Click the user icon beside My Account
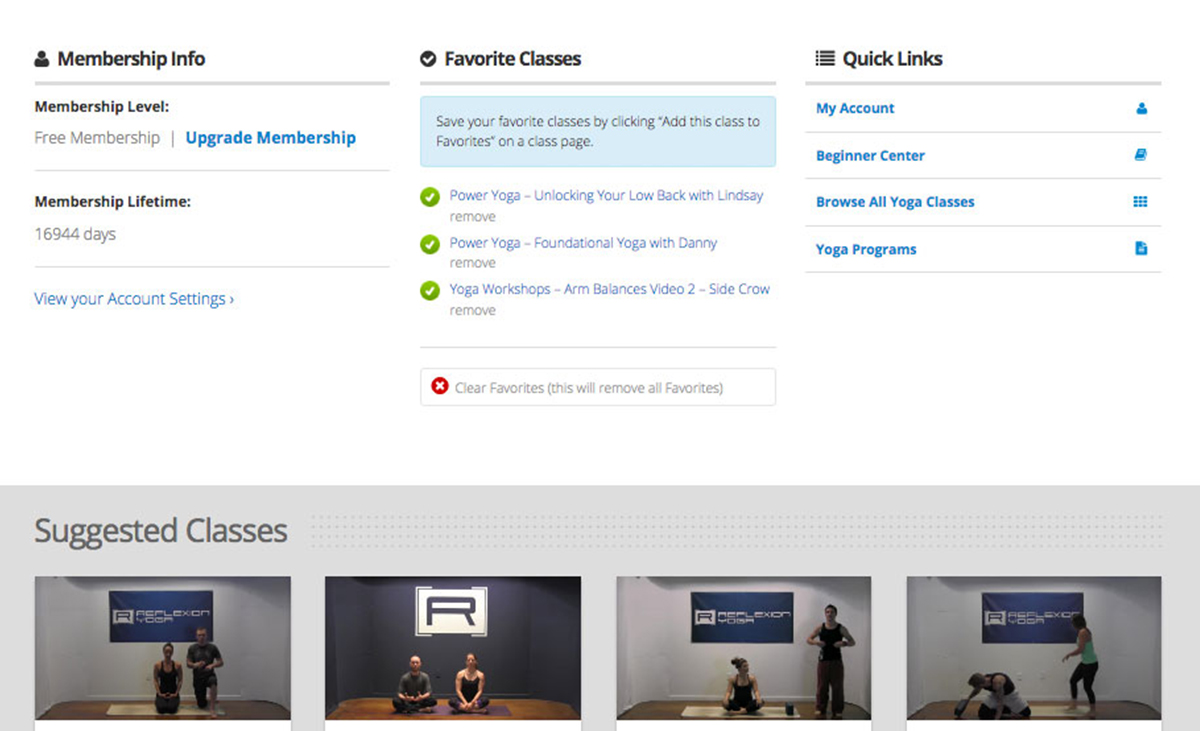Viewport: 1200px width, 731px height. pos(1141,108)
